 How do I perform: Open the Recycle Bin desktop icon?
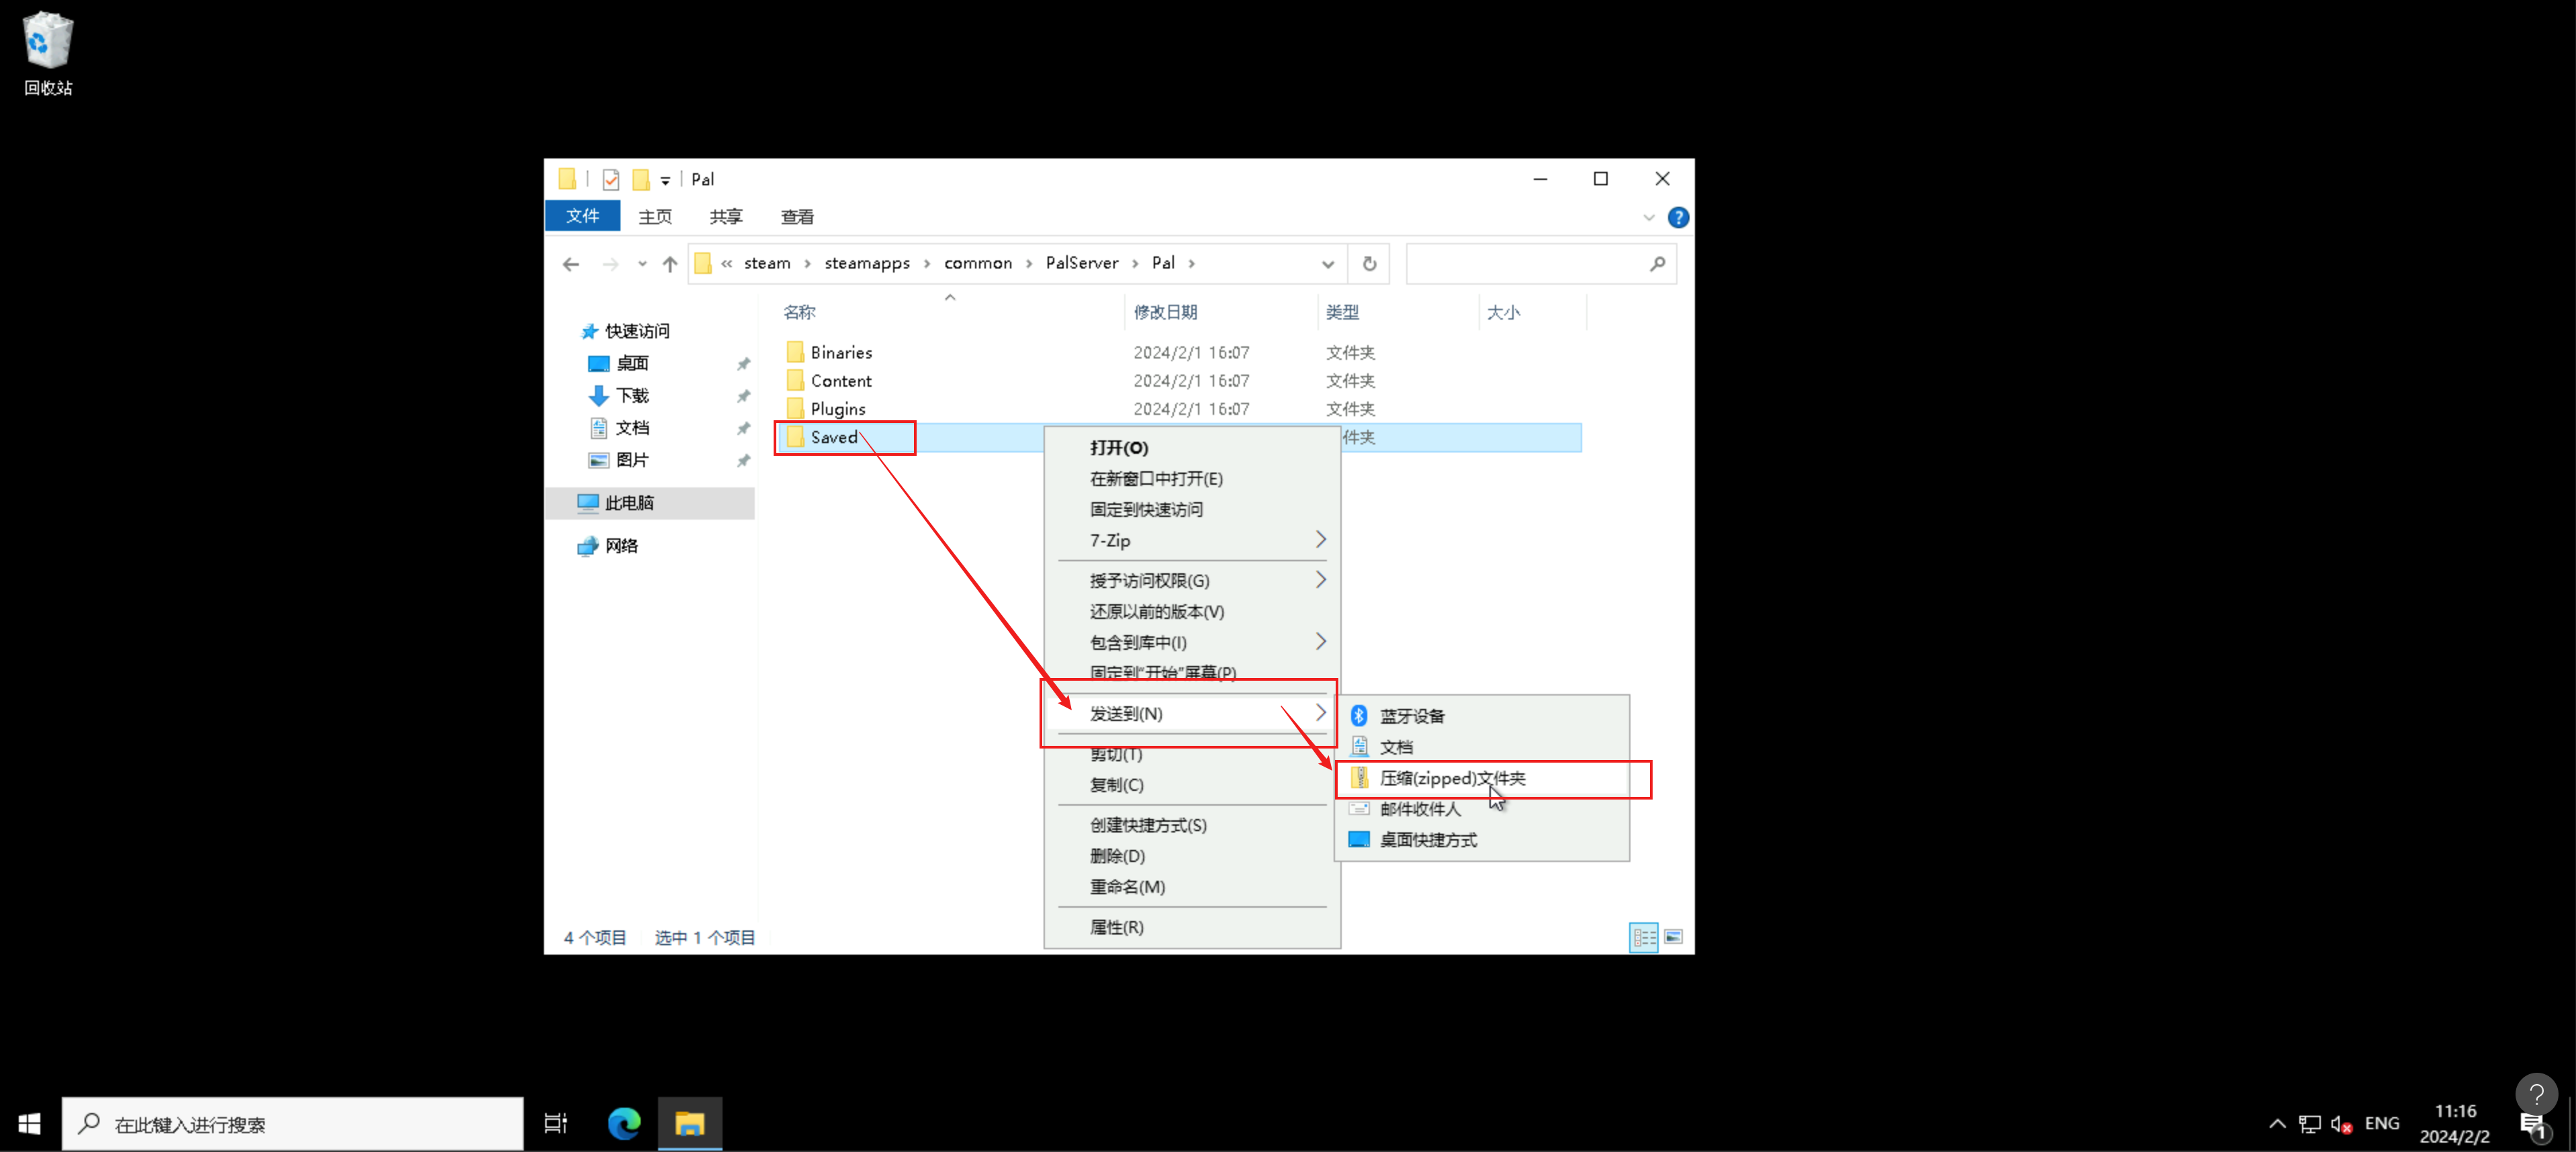[47, 54]
